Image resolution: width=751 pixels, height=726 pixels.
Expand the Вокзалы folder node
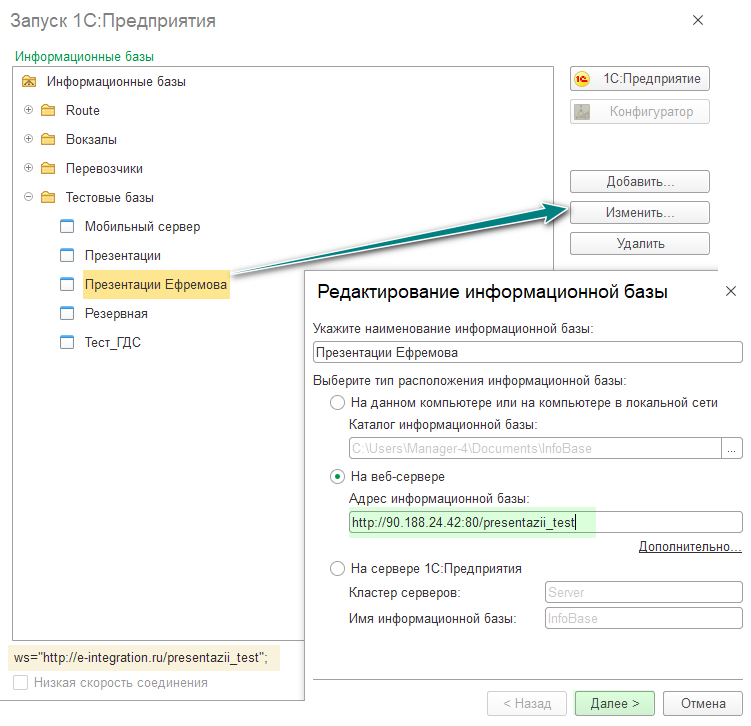(28, 139)
